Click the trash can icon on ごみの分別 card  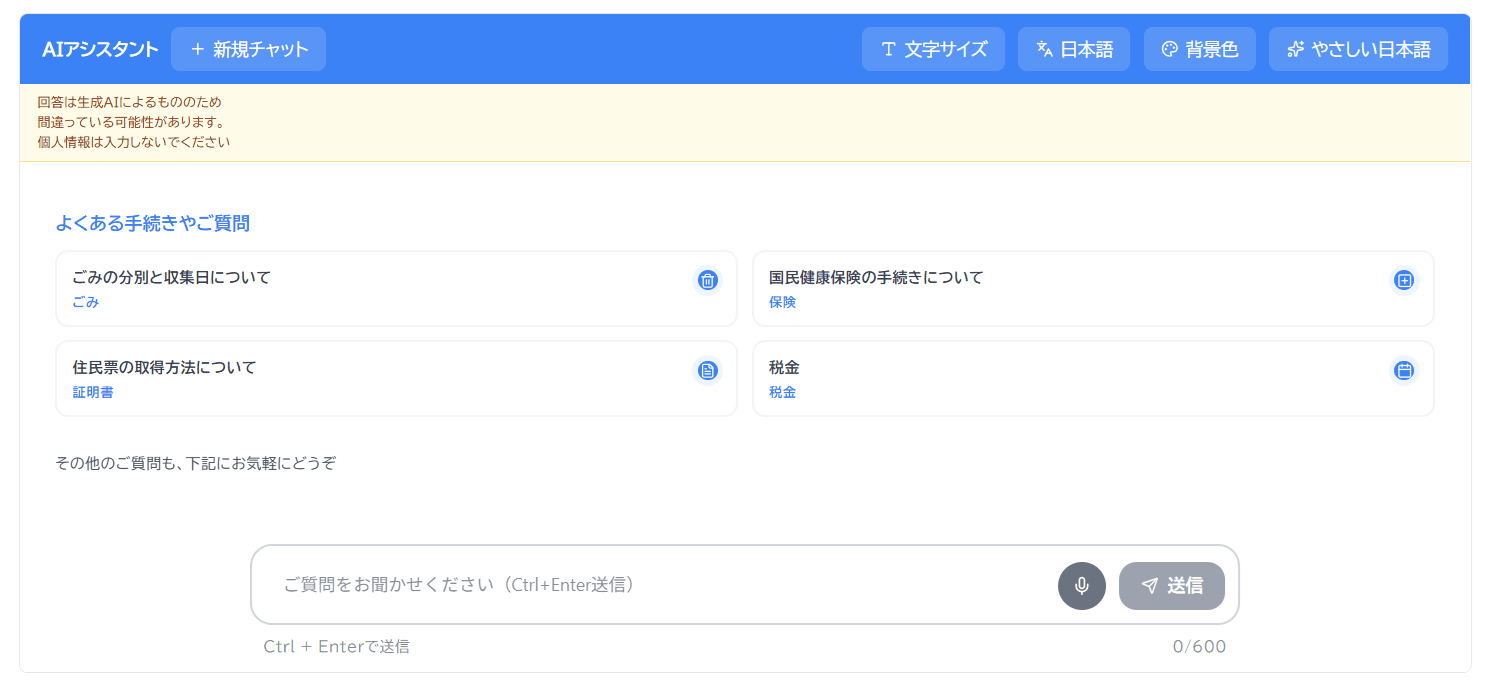(708, 280)
